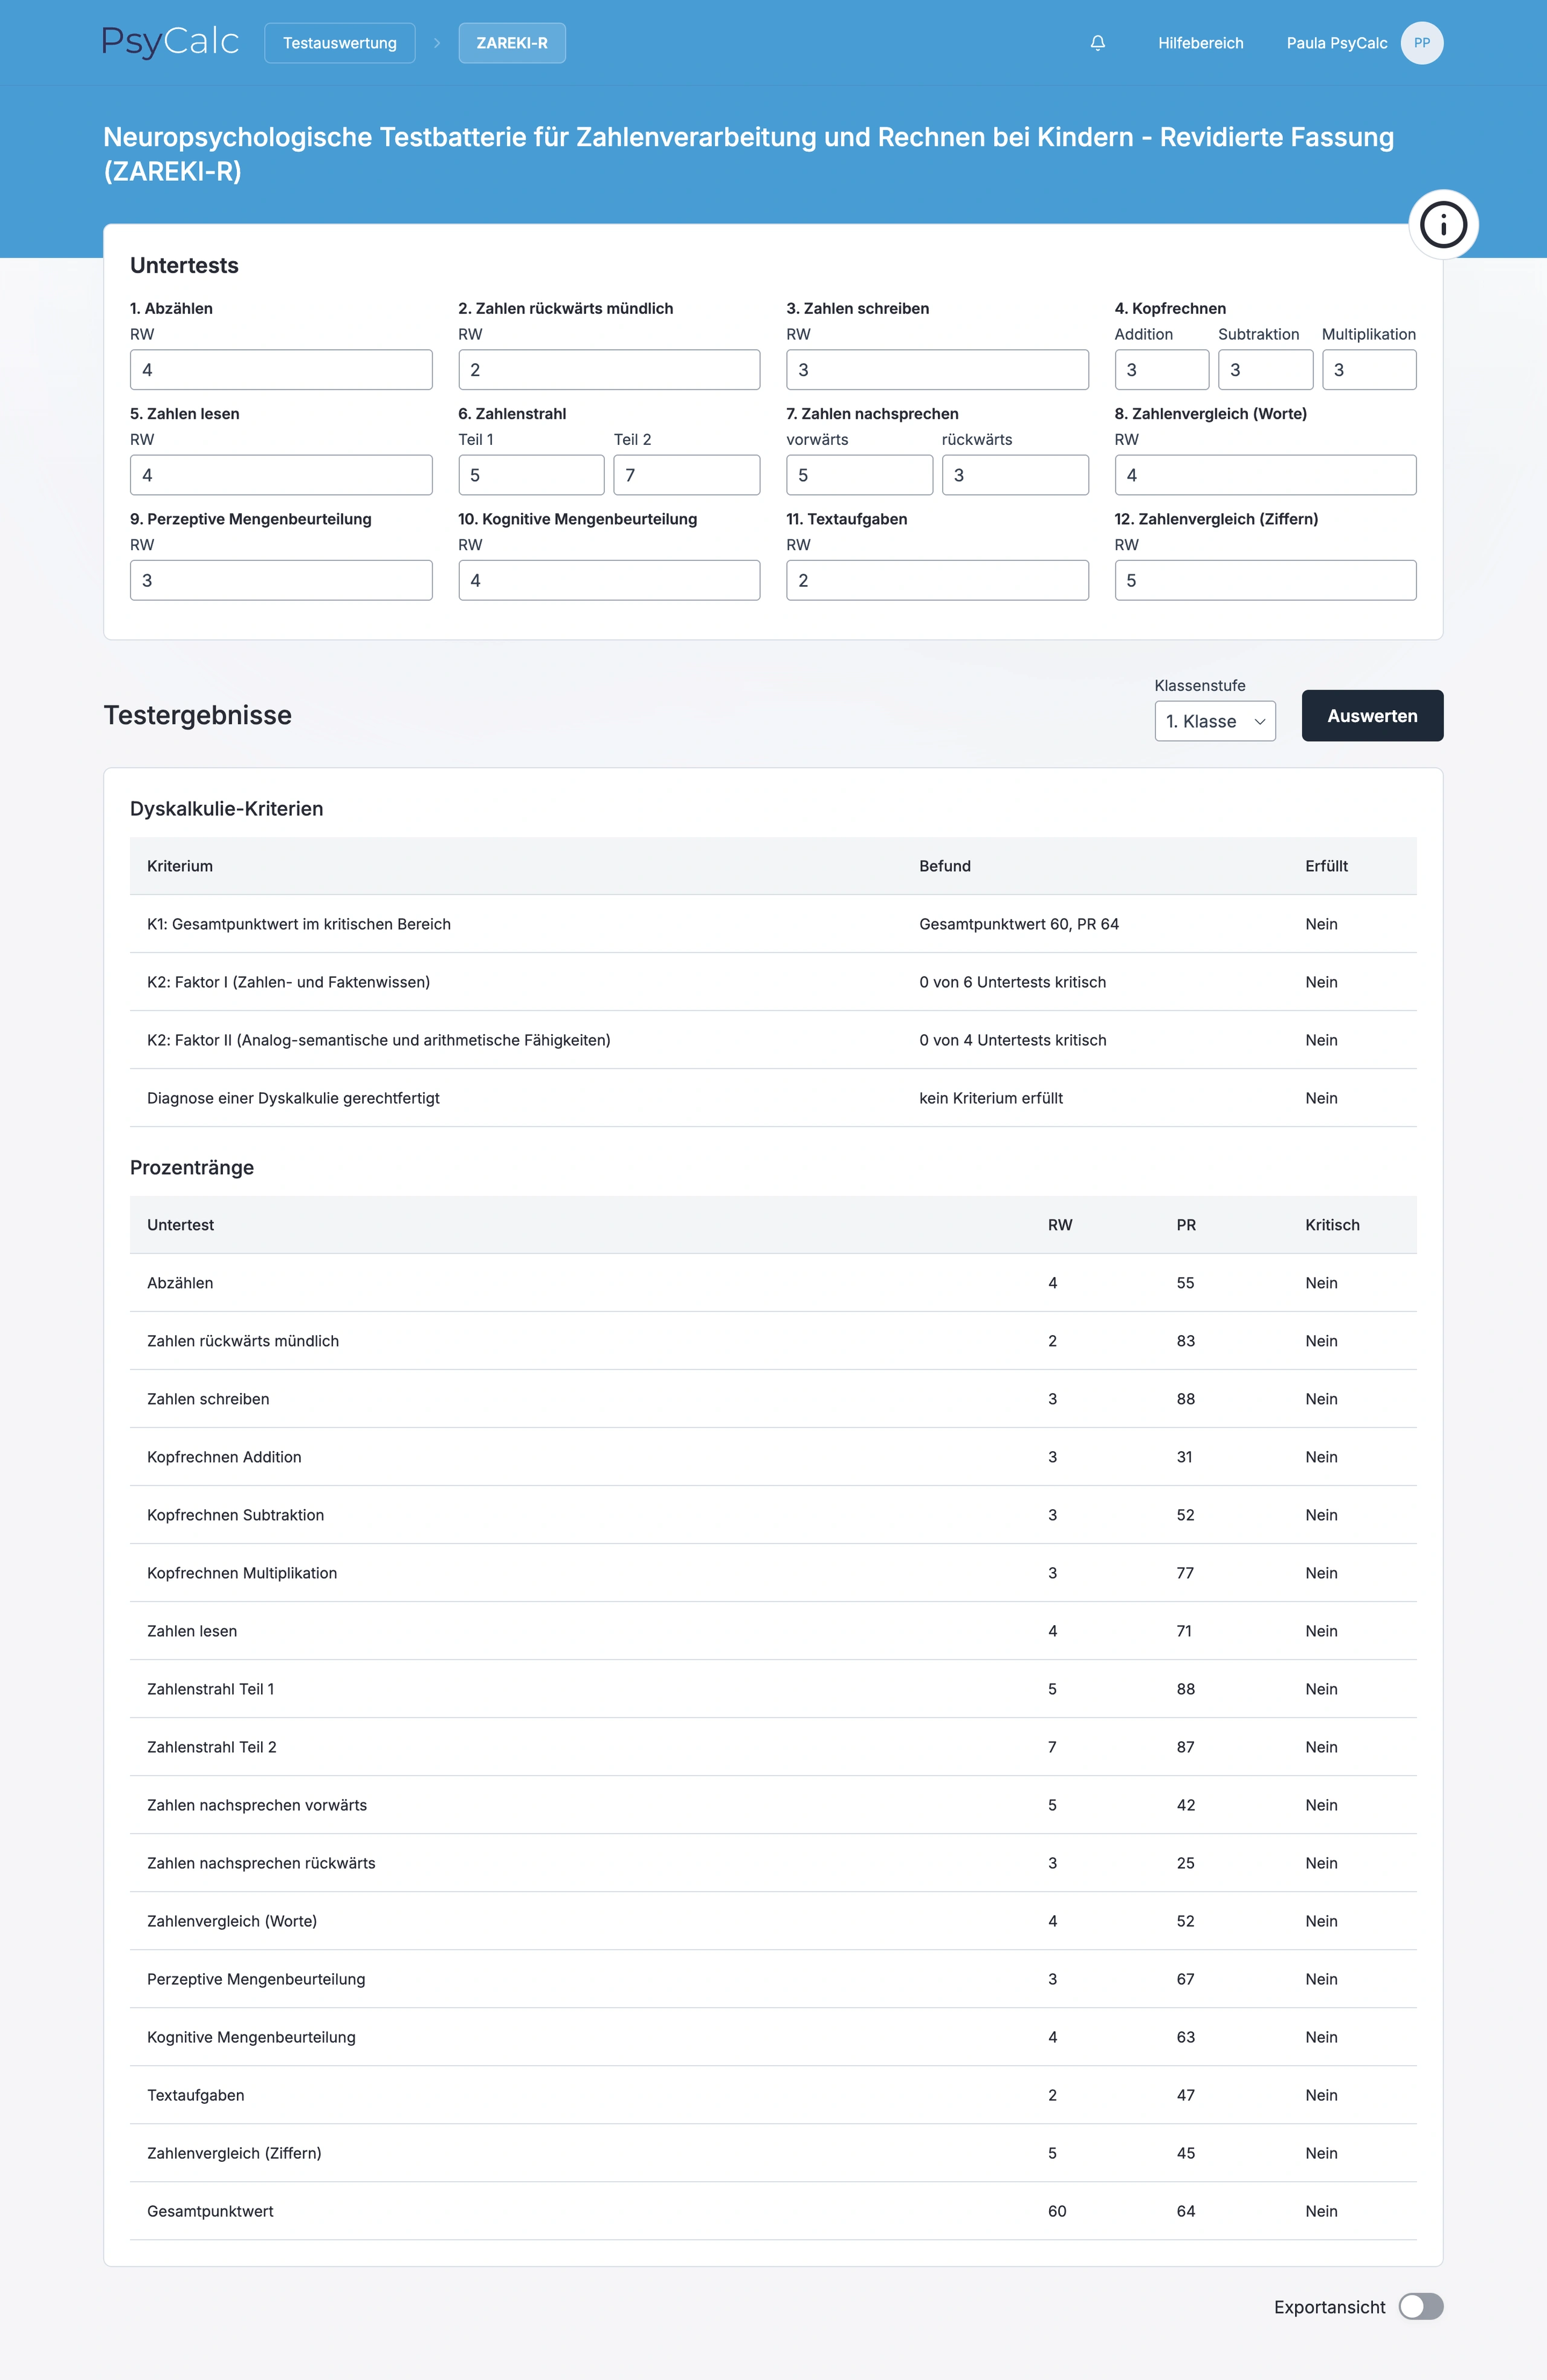Select the ZAREKI-R breadcrumb tab
The width and height of the screenshot is (1547, 2380).
(512, 43)
